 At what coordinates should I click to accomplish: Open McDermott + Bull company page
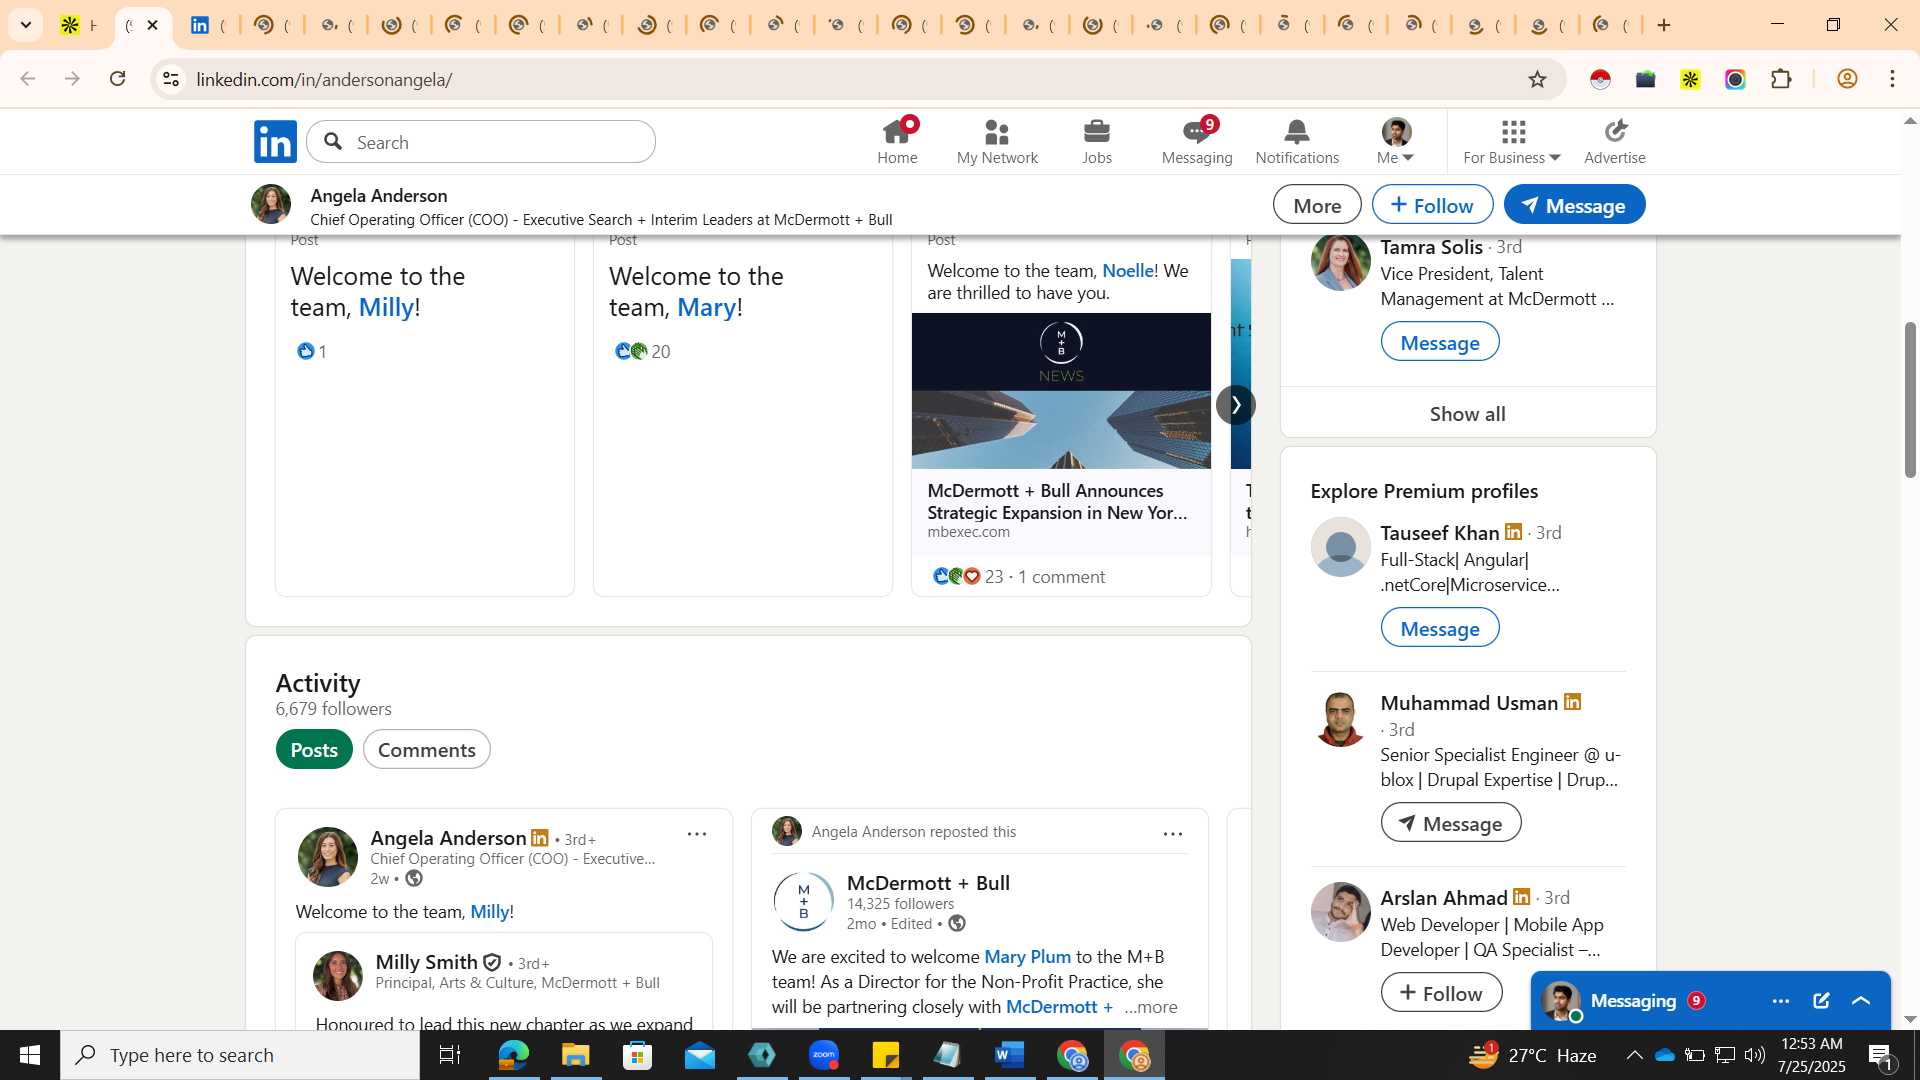coord(928,883)
